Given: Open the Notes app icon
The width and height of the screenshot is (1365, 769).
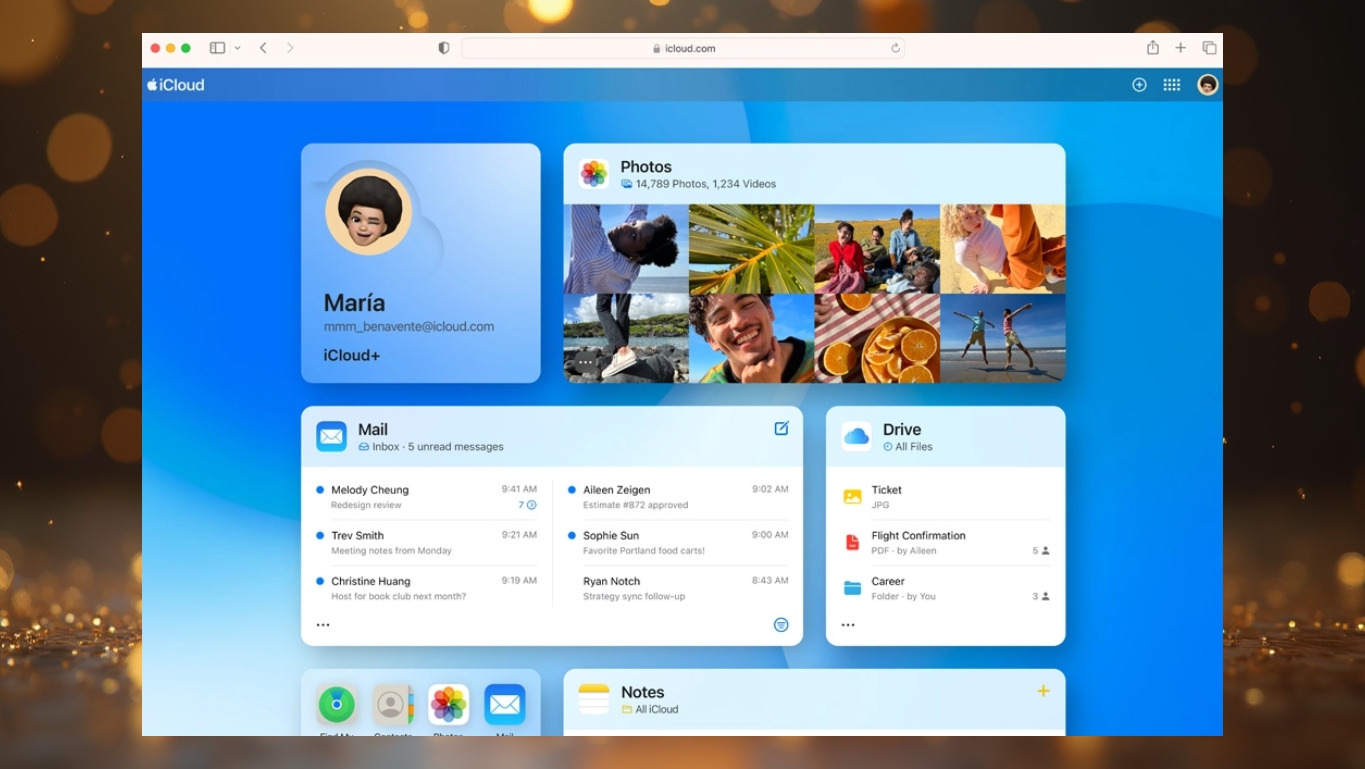Looking at the screenshot, I should point(594,699).
